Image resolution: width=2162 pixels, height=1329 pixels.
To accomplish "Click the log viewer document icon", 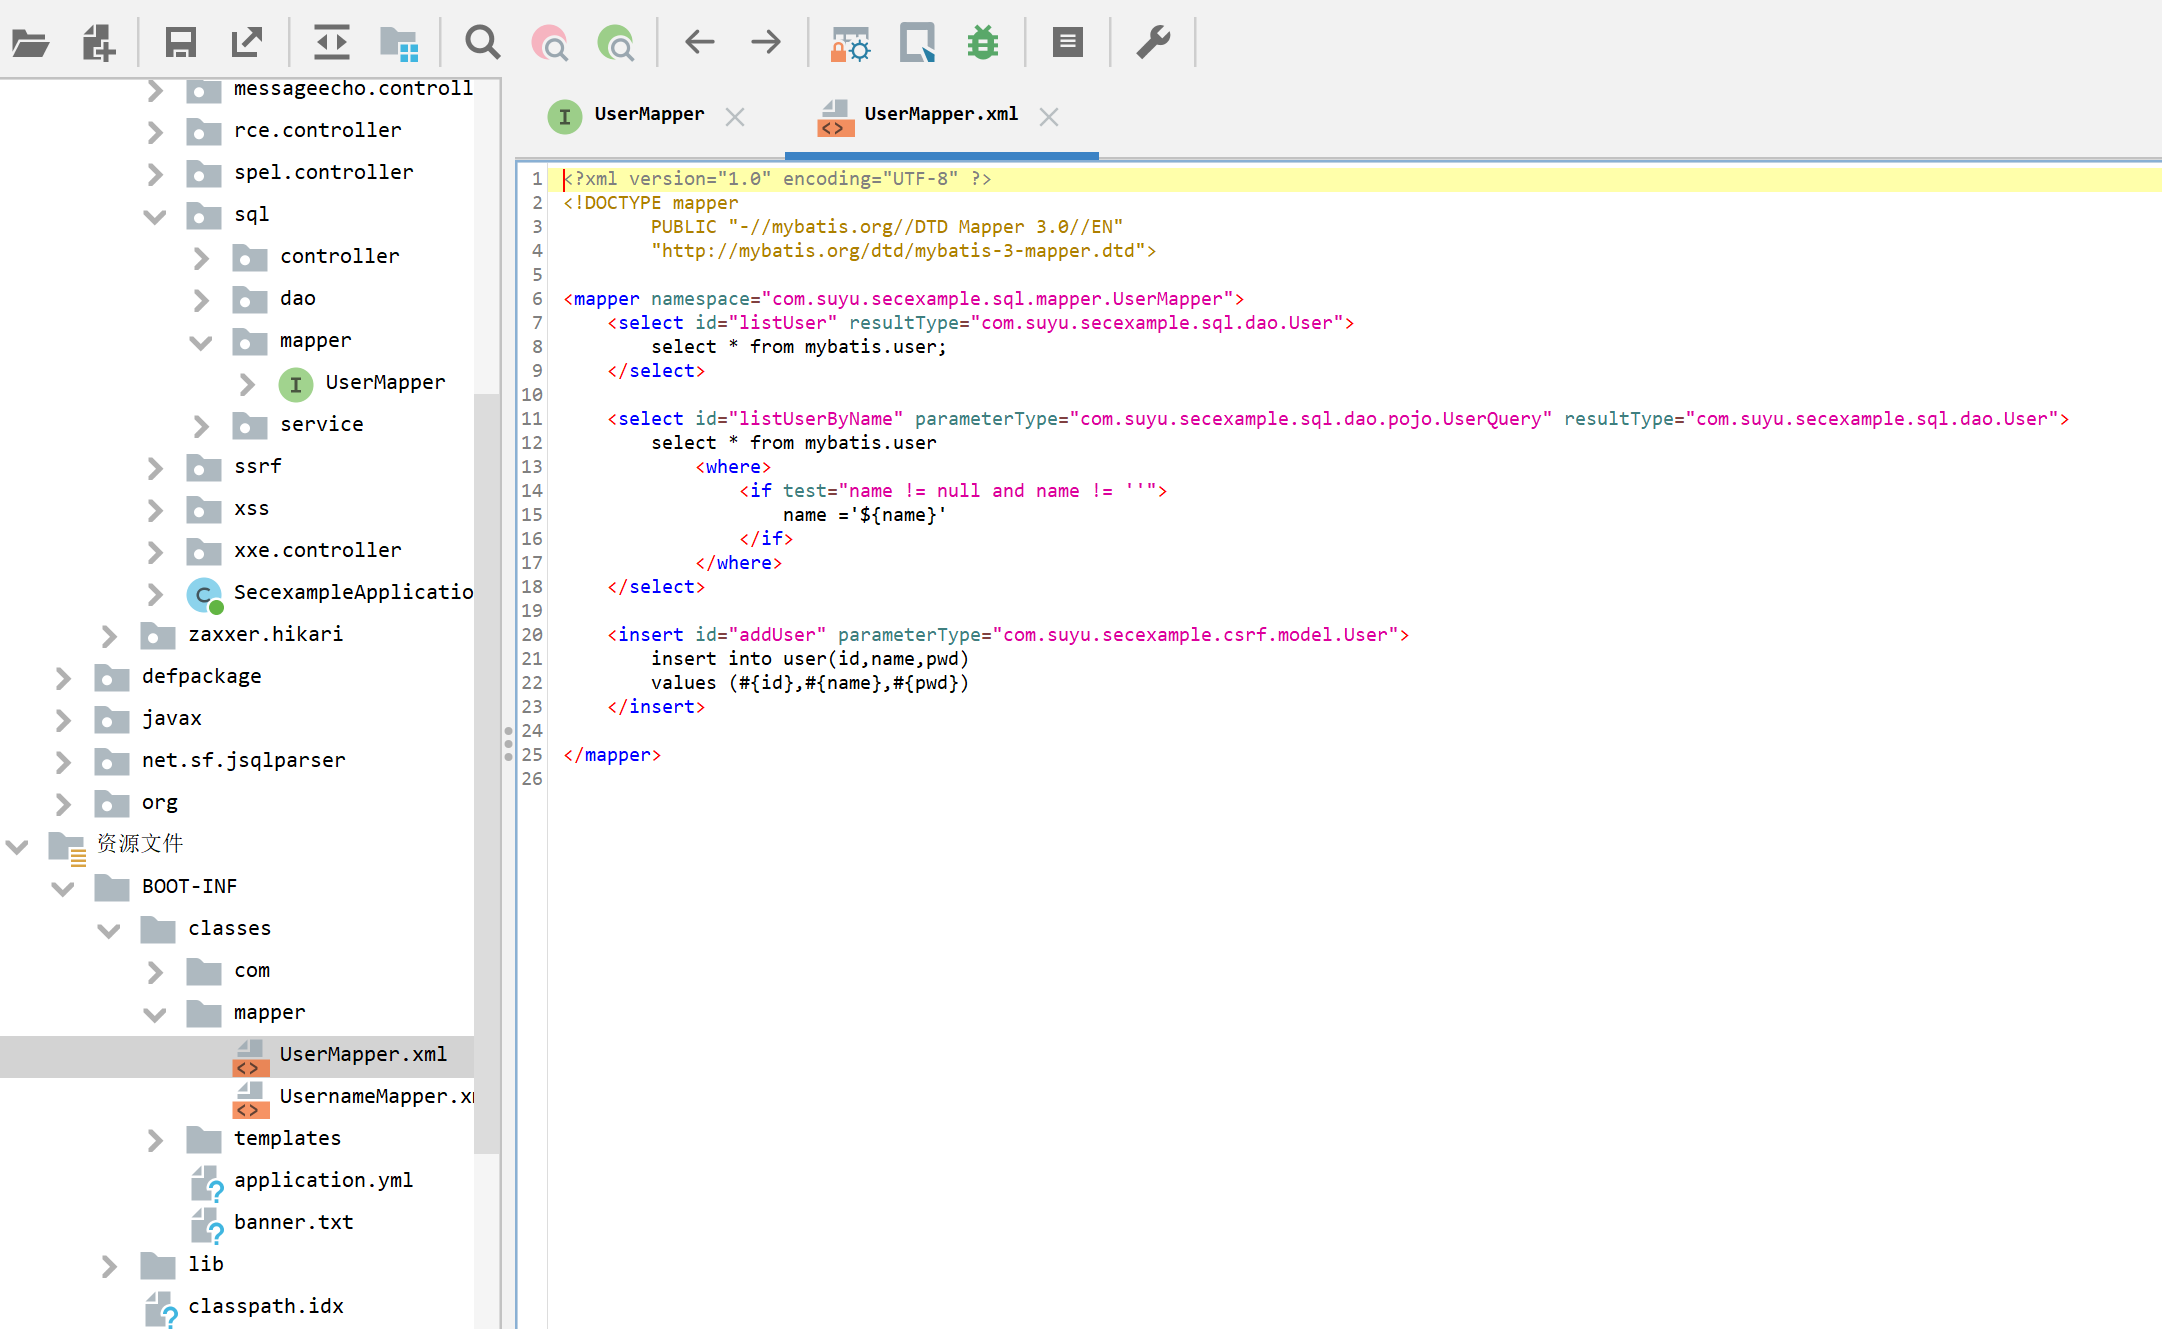I will point(1067,43).
